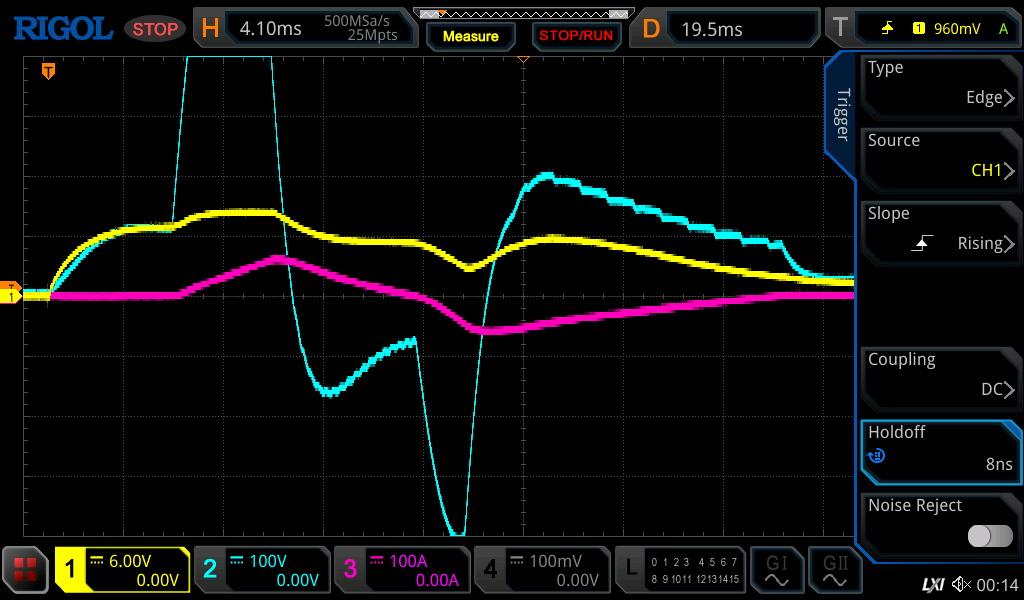Click the speaker mute icon
The image size is (1024, 600).
point(961,584)
